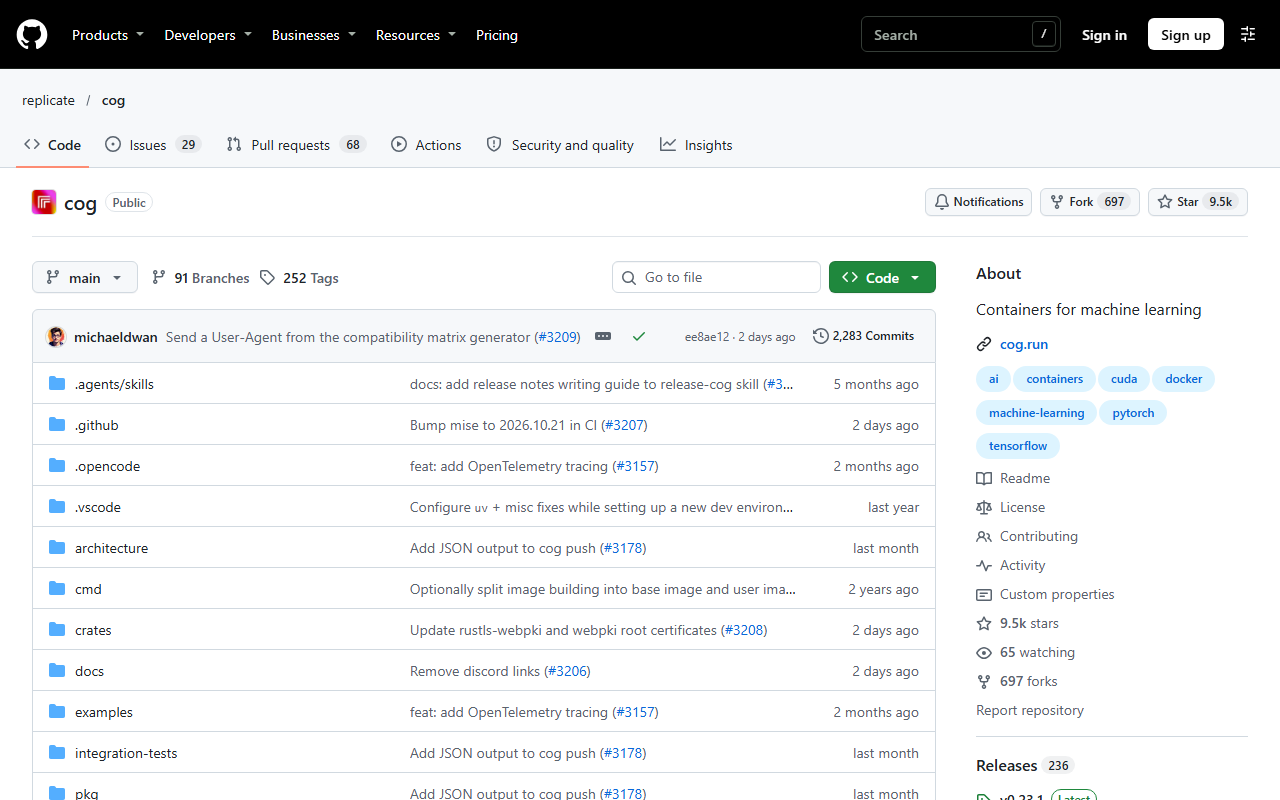The height and width of the screenshot is (800, 1280).
Task: Click the green commit status checkmark
Action: 639,336
